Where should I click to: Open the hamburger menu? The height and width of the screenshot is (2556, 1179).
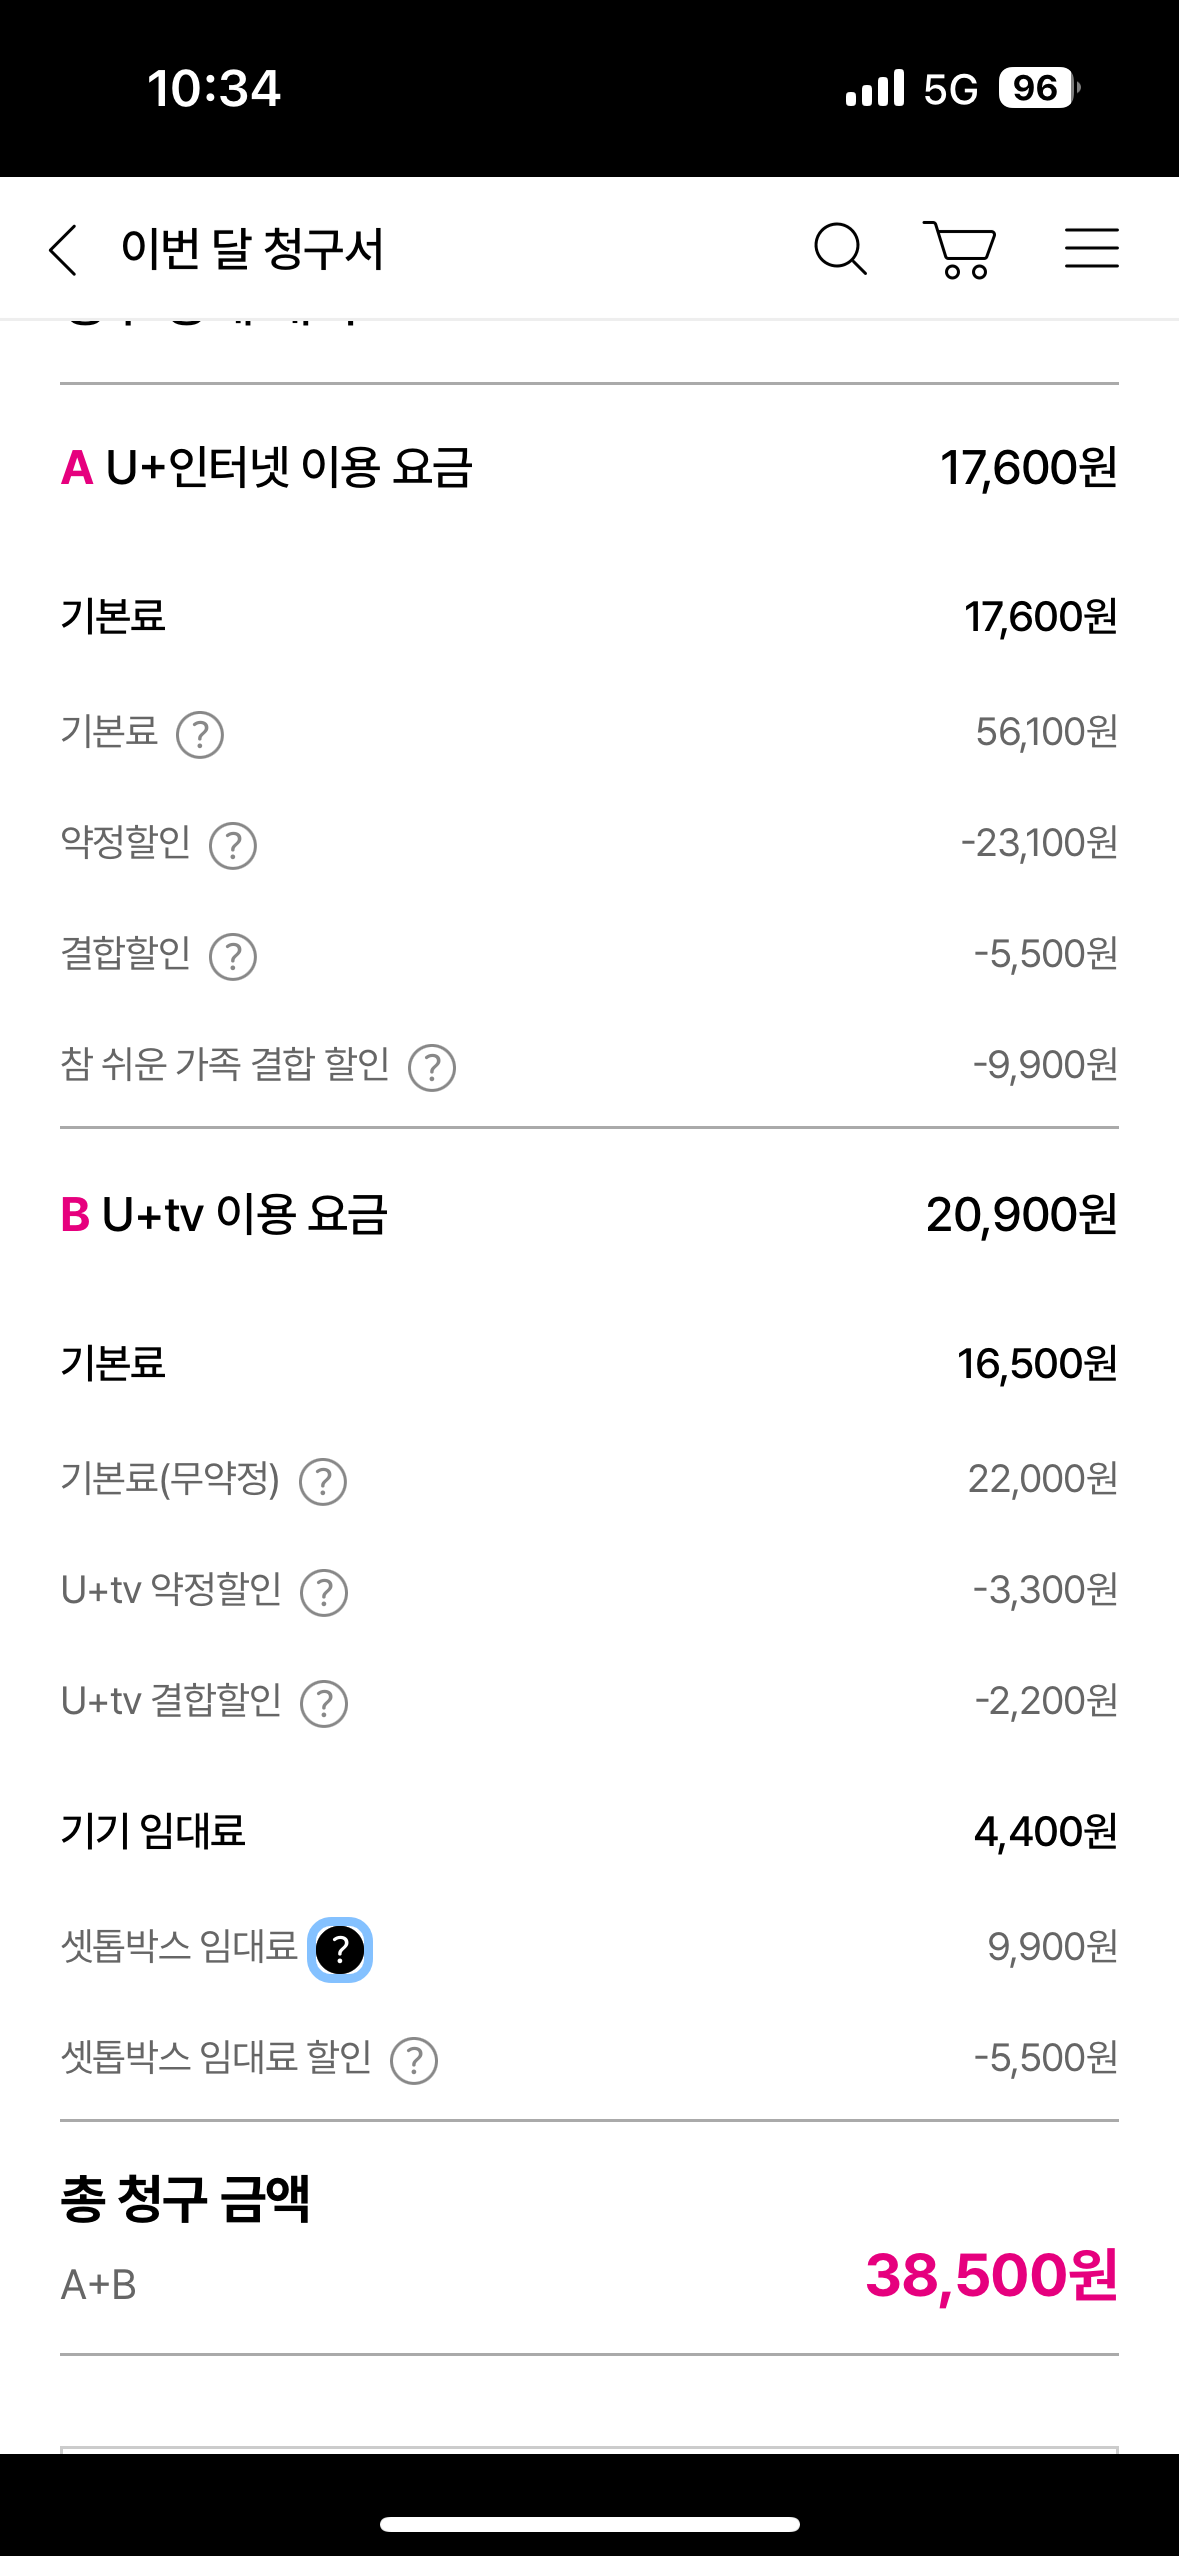1091,248
